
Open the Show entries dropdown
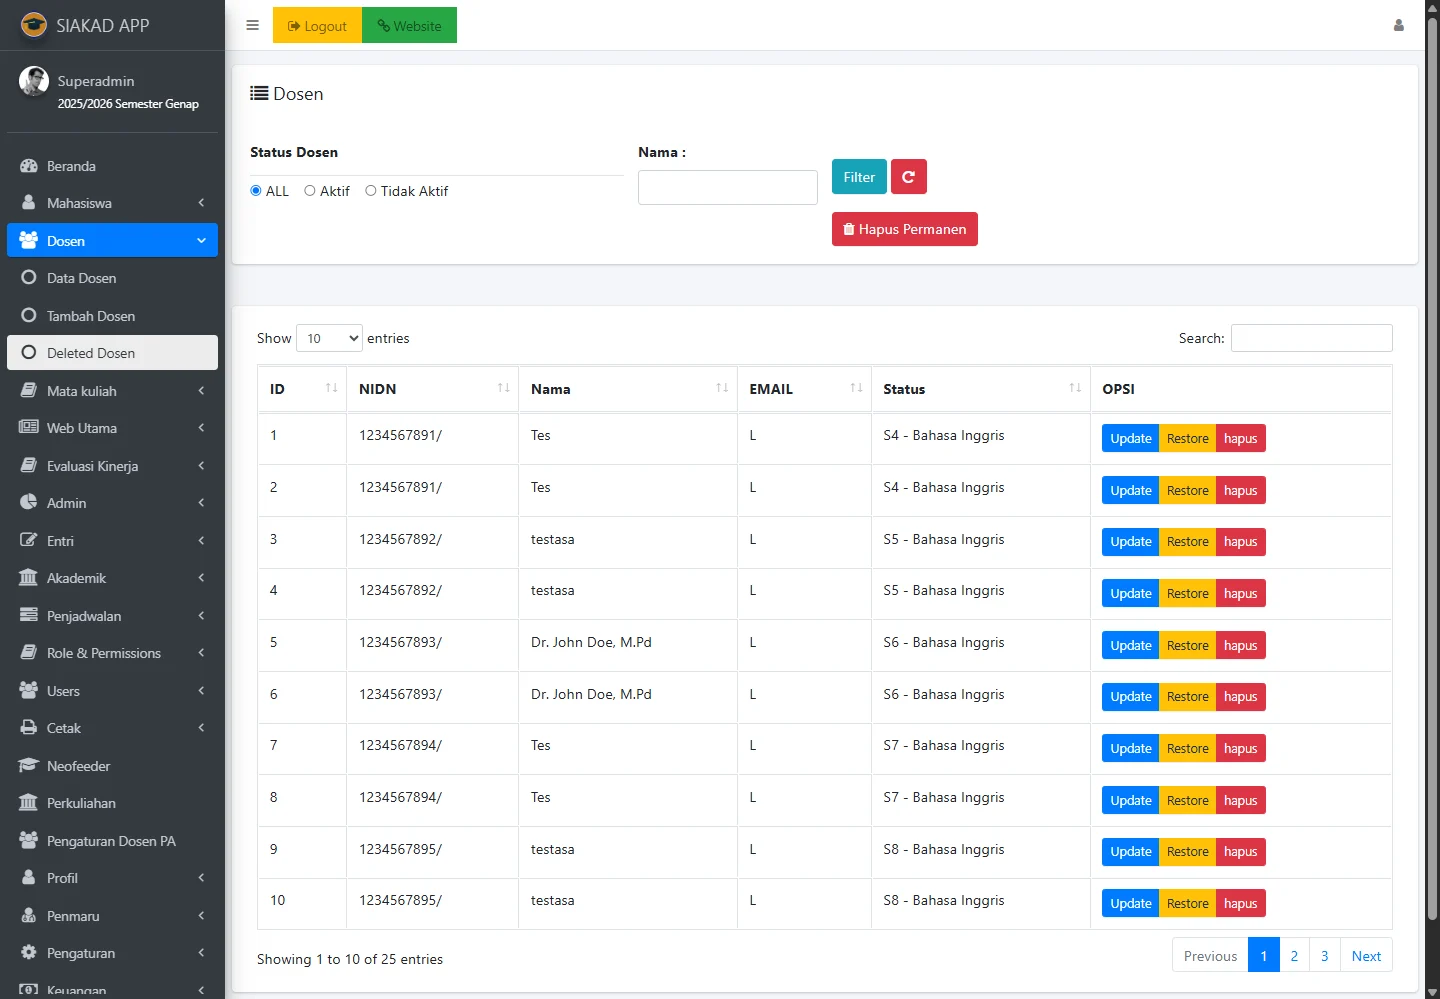click(329, 339)
